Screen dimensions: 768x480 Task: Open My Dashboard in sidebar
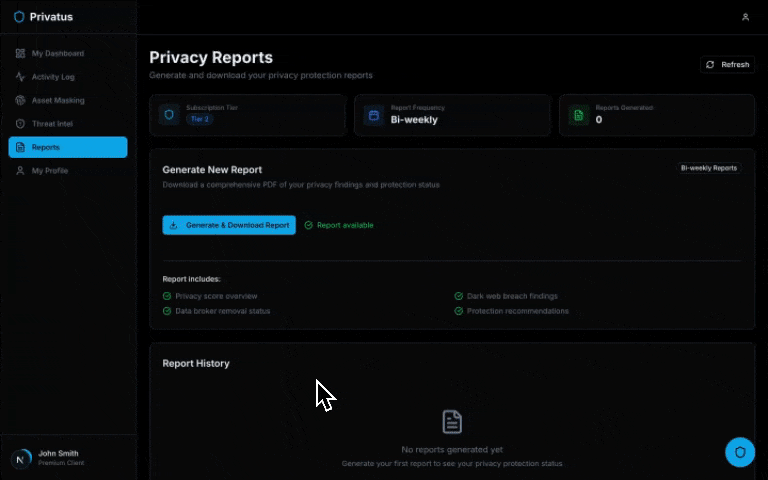pos(57,53)
